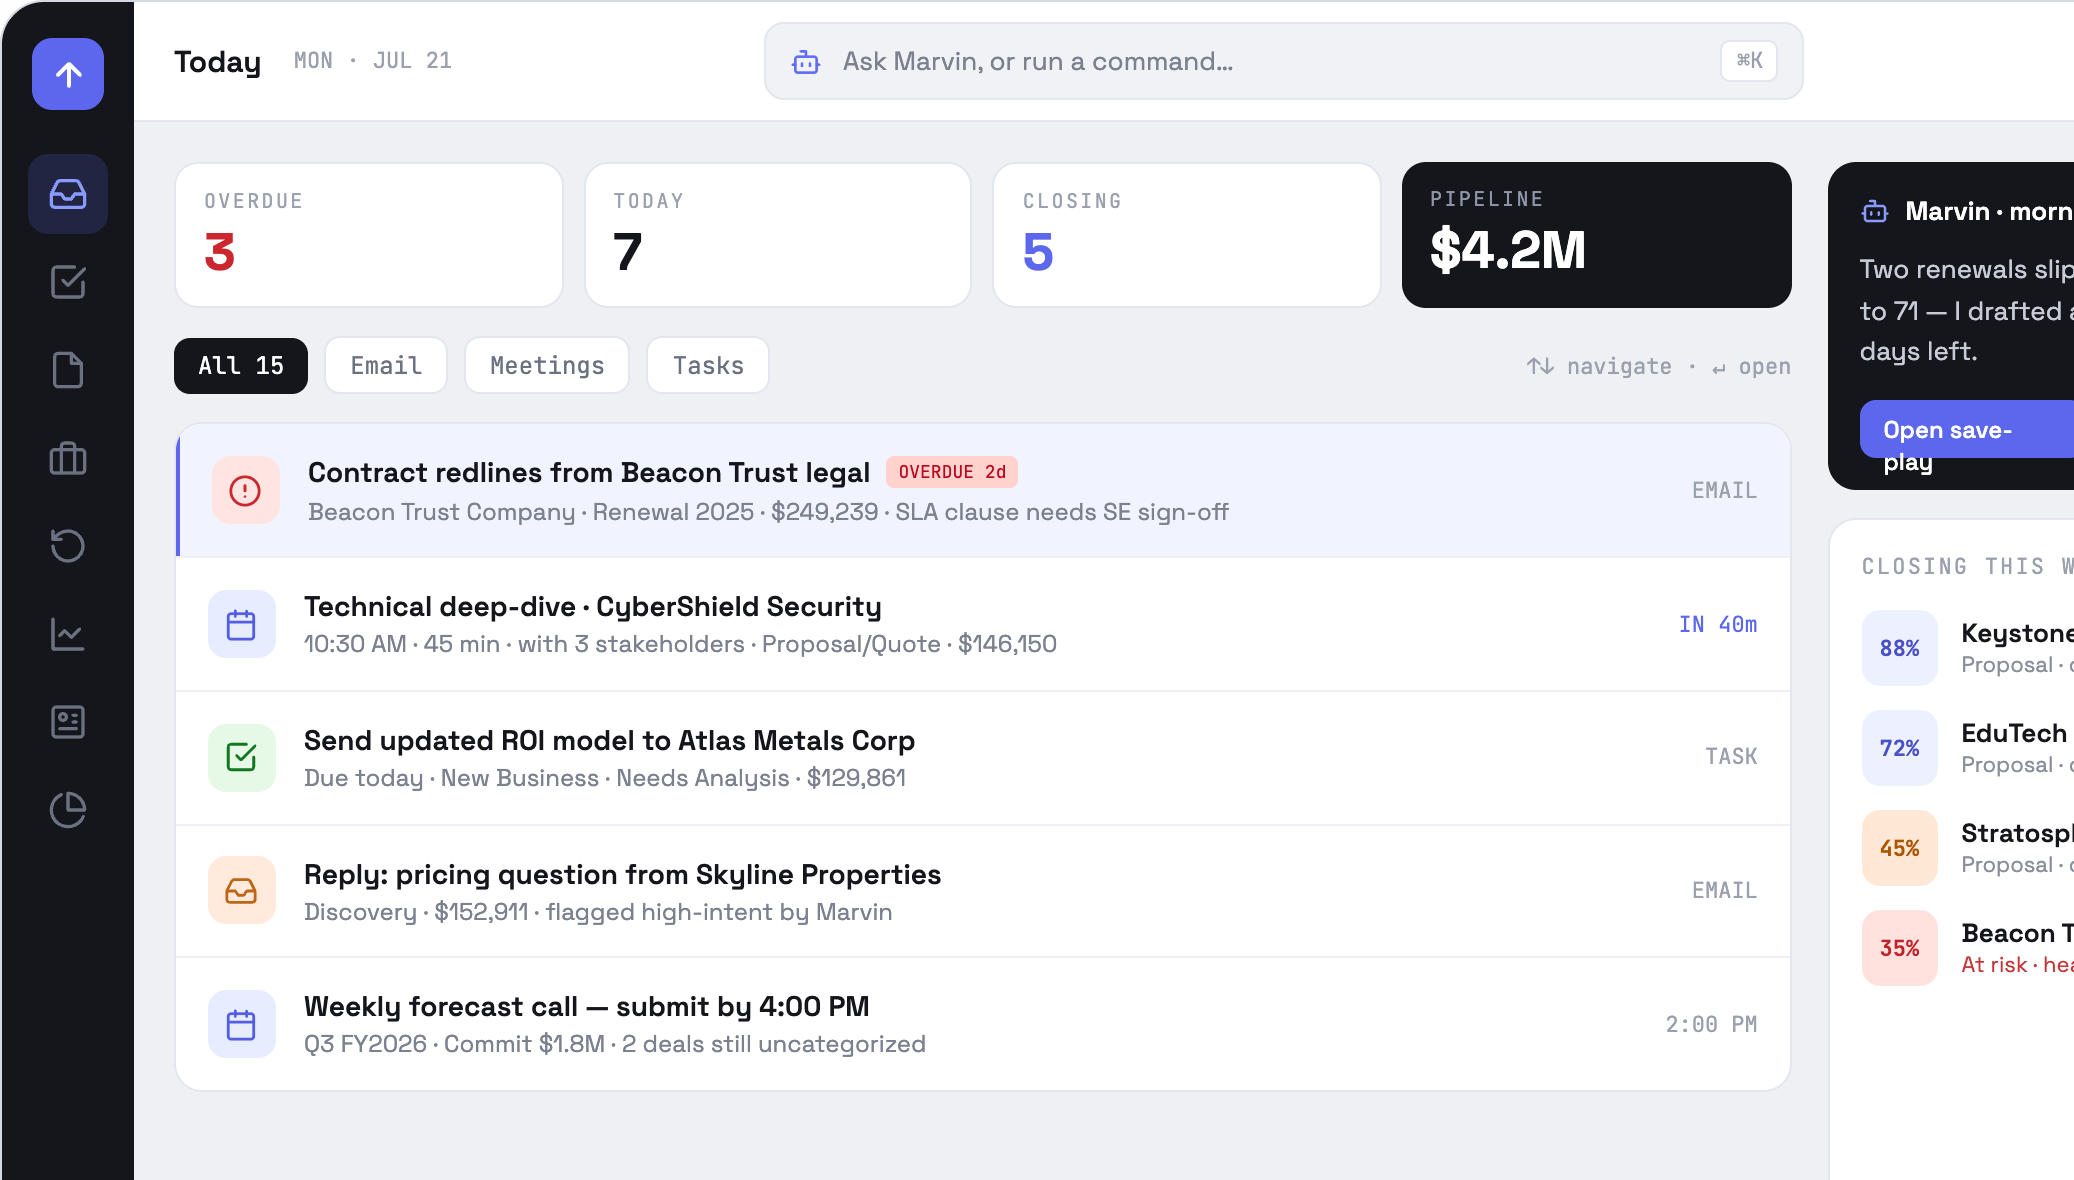The image size is (2074, 1180).
Task: Open the briefcase Deals sidebar icon
Action: (68, 458)
